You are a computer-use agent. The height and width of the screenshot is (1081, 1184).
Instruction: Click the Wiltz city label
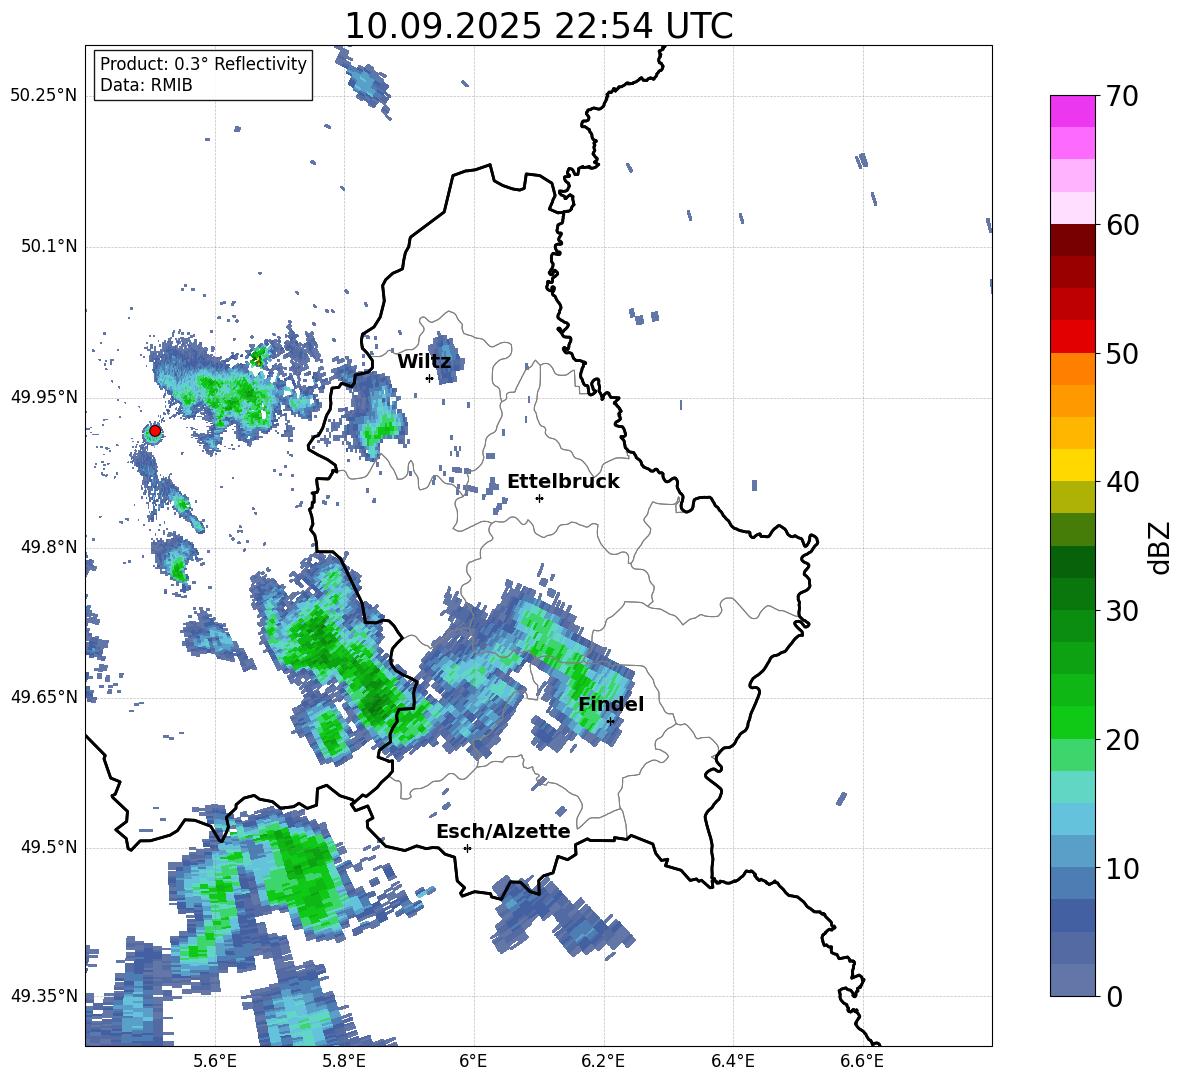pos(424,362)
